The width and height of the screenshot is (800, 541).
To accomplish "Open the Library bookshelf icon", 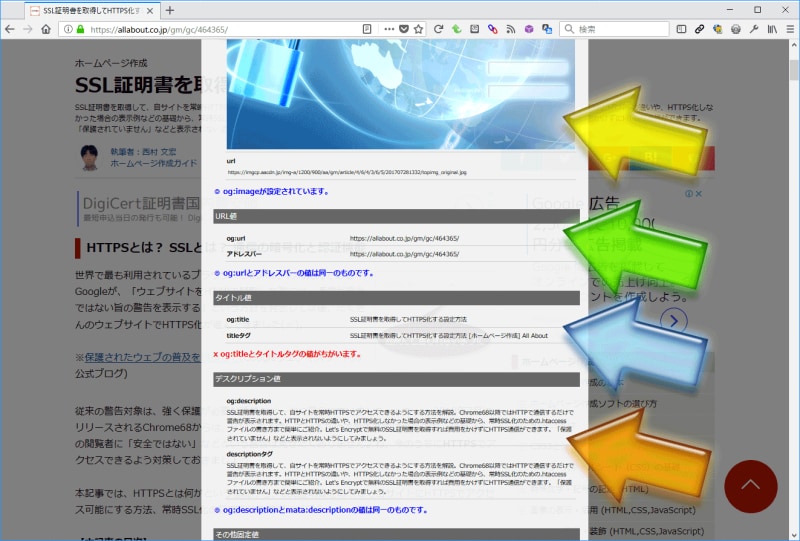I will [x=772, y=29].
